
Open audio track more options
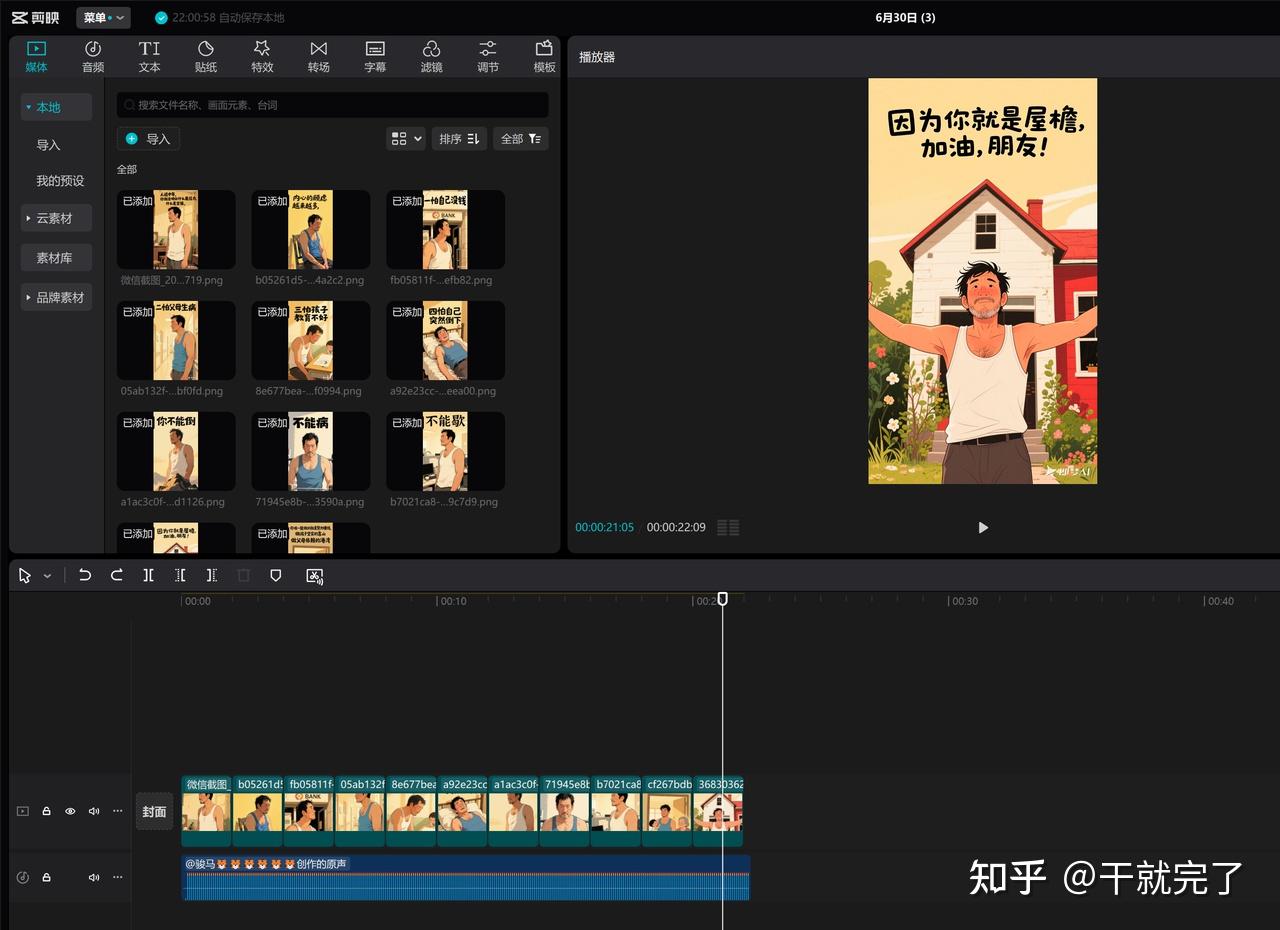click(118, 877)
